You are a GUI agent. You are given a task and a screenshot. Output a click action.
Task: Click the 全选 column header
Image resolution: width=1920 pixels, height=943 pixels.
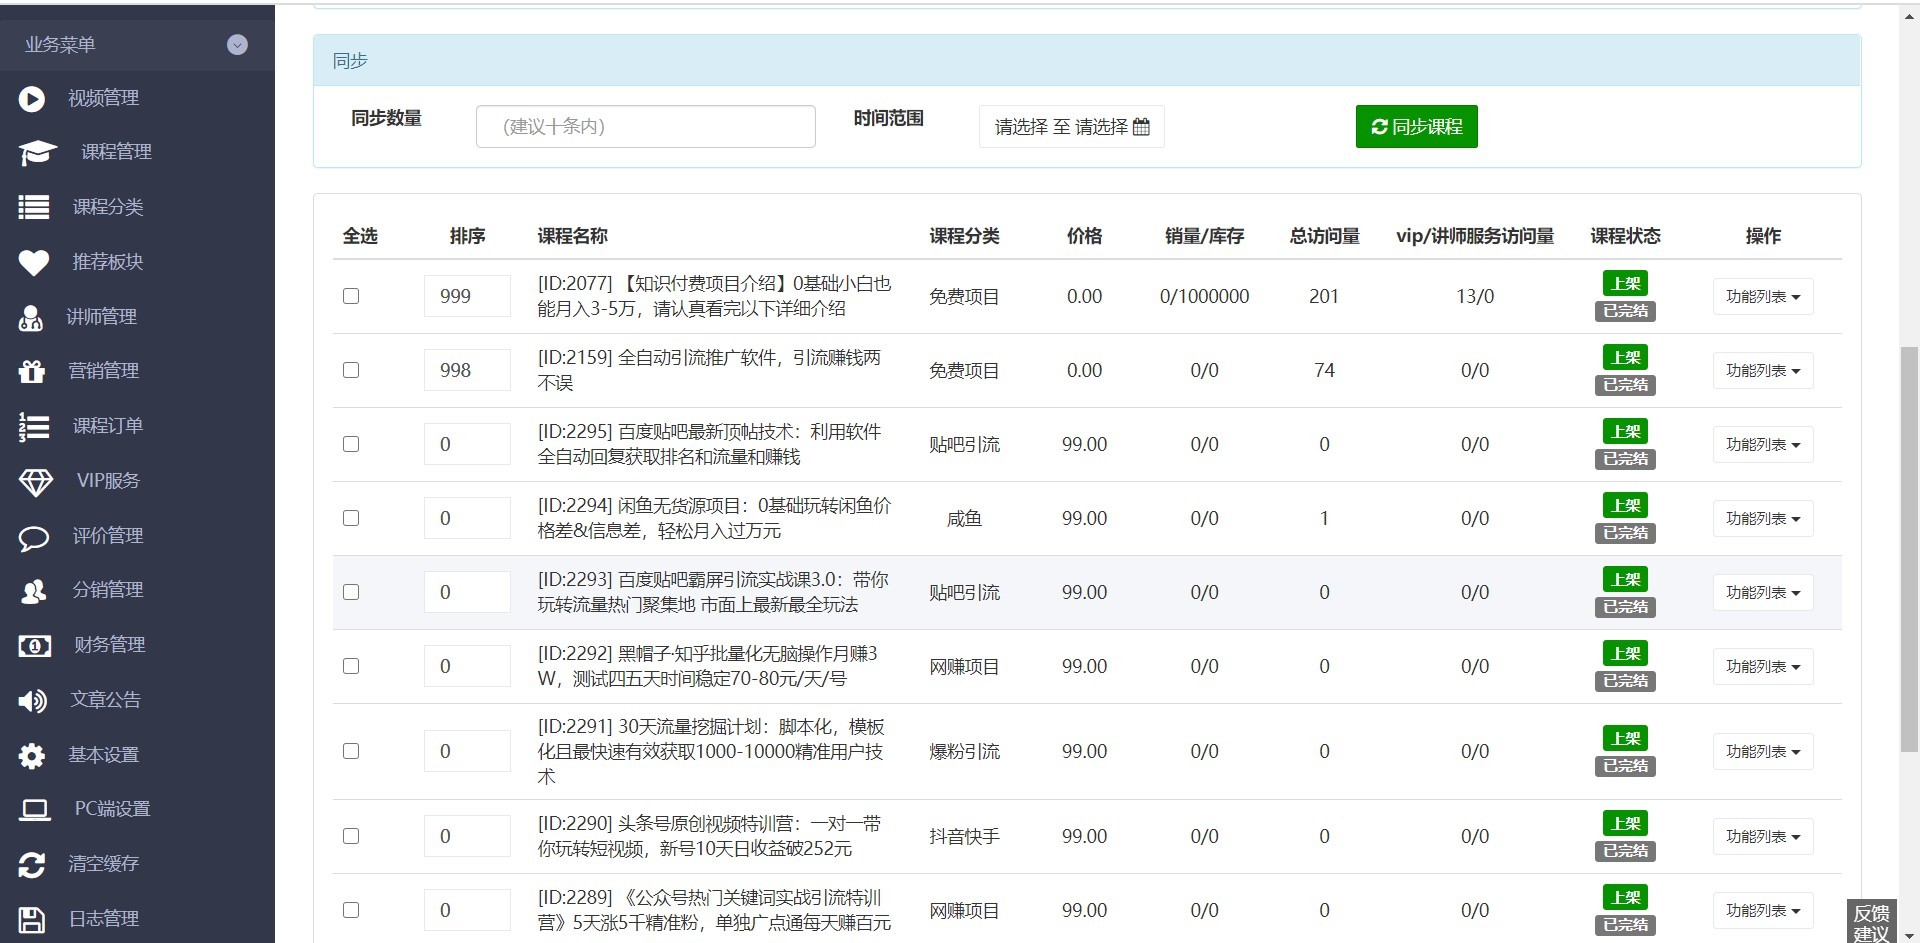360,236
